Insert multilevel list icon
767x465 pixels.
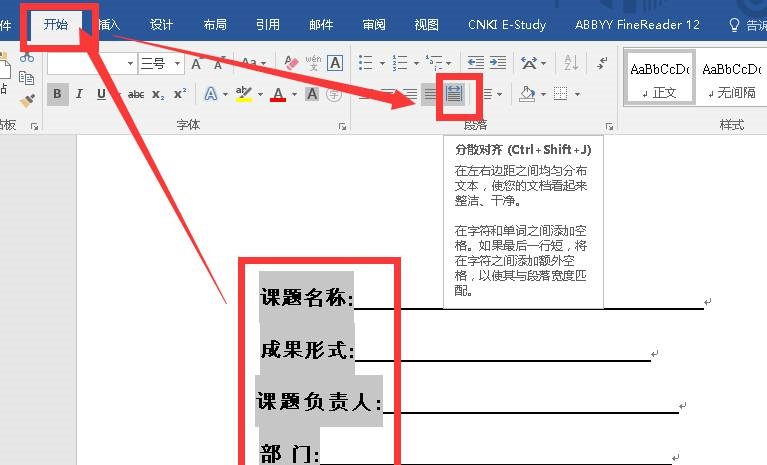click(x=434, y=63)
